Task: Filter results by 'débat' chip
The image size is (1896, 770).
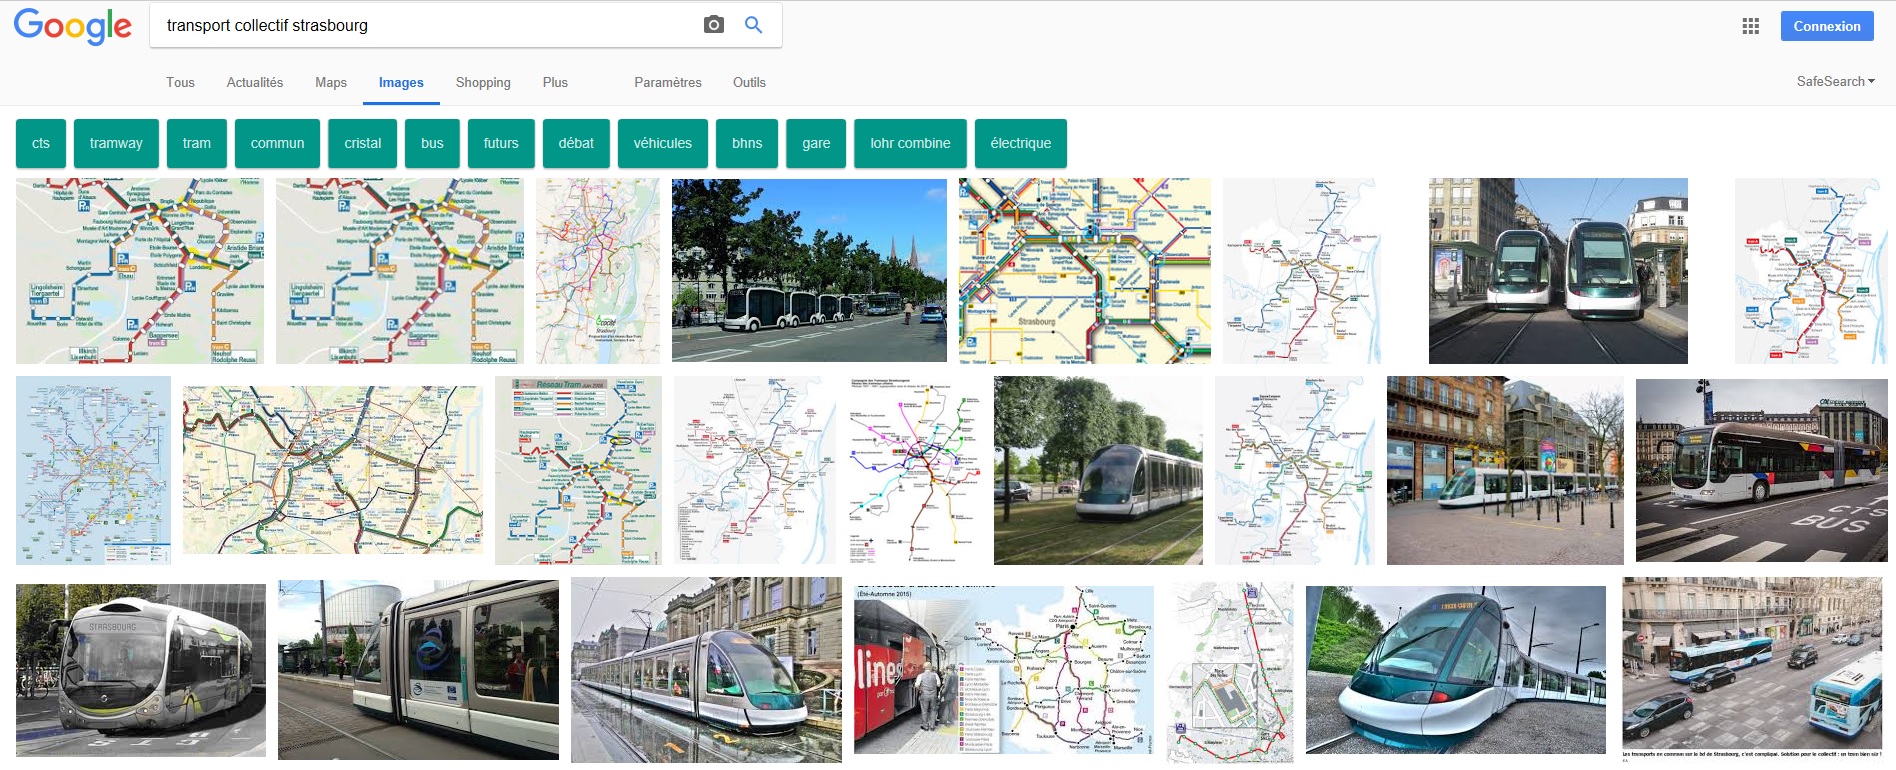Action: 576,143
